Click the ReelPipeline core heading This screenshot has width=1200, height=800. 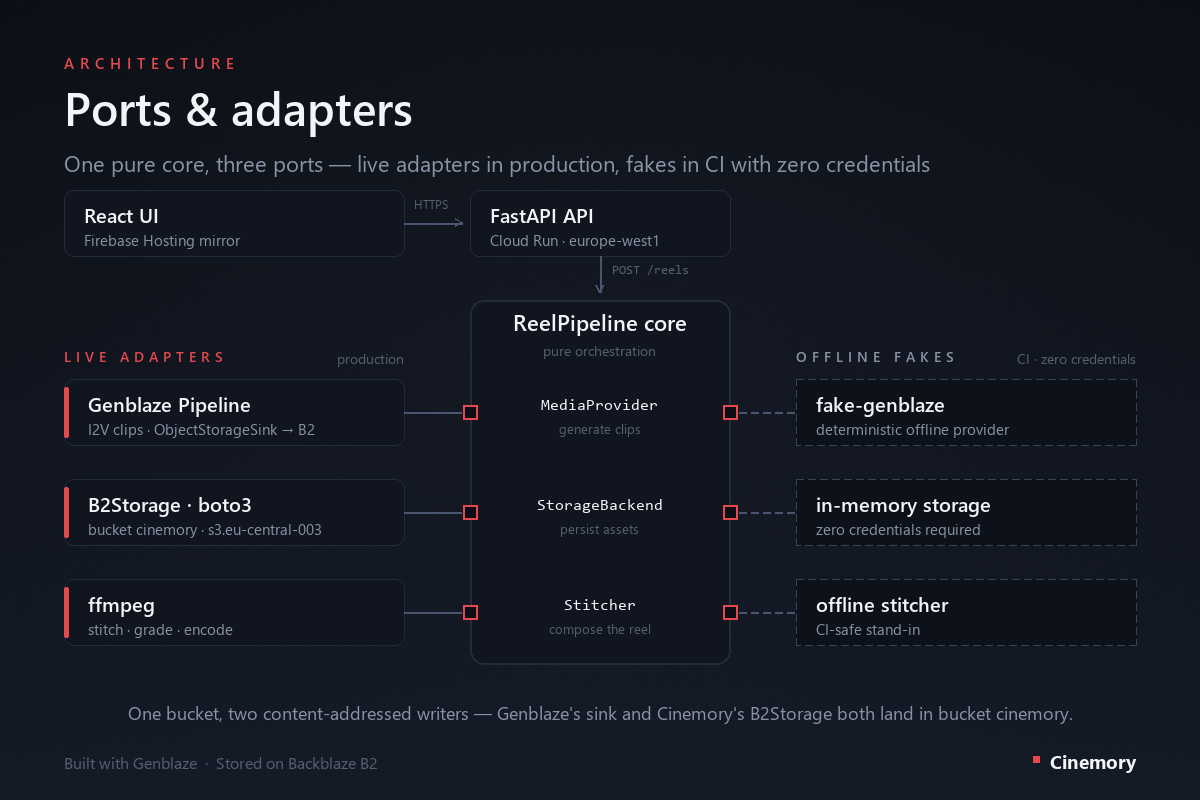pyautogui.click(x=600, y=324)
